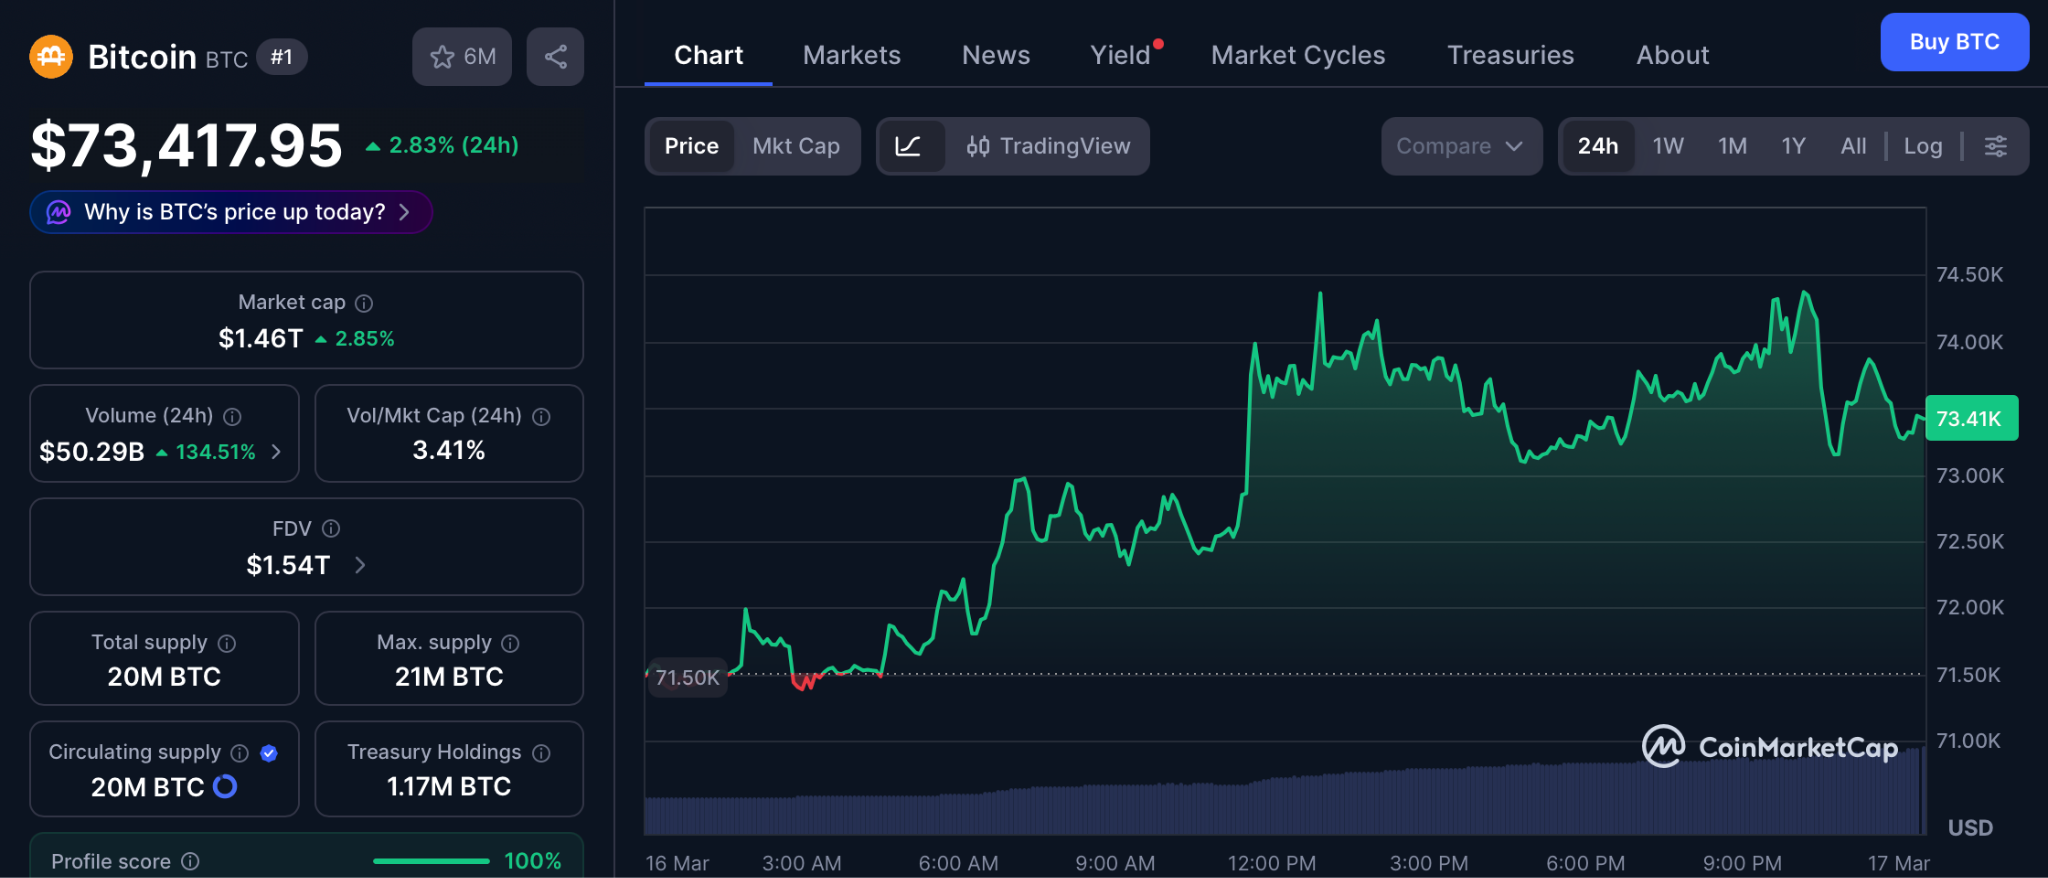Click the share icon button
The height and width of the screenshot is (878, 2048).
coord(555,57)
